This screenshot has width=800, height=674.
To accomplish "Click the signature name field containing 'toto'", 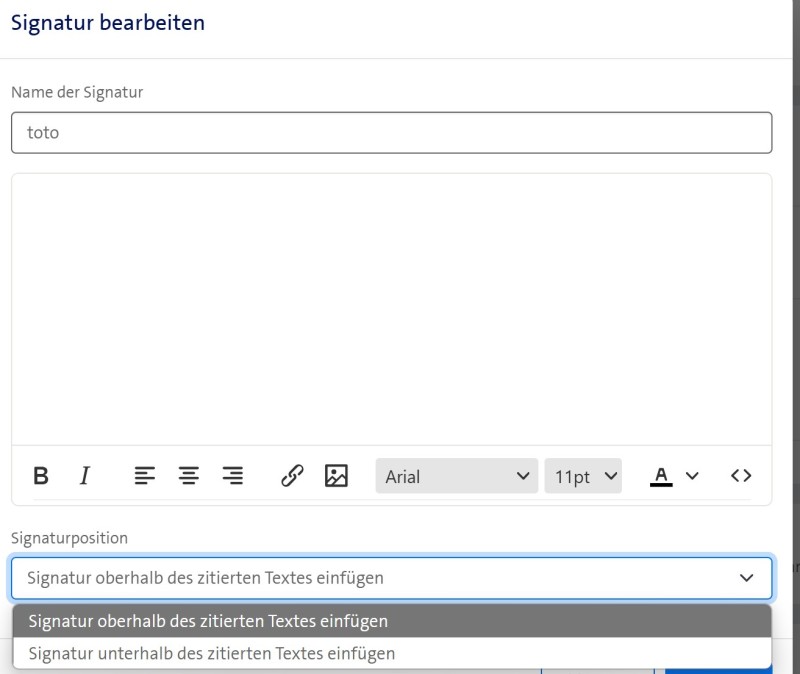I will (391, 132).
